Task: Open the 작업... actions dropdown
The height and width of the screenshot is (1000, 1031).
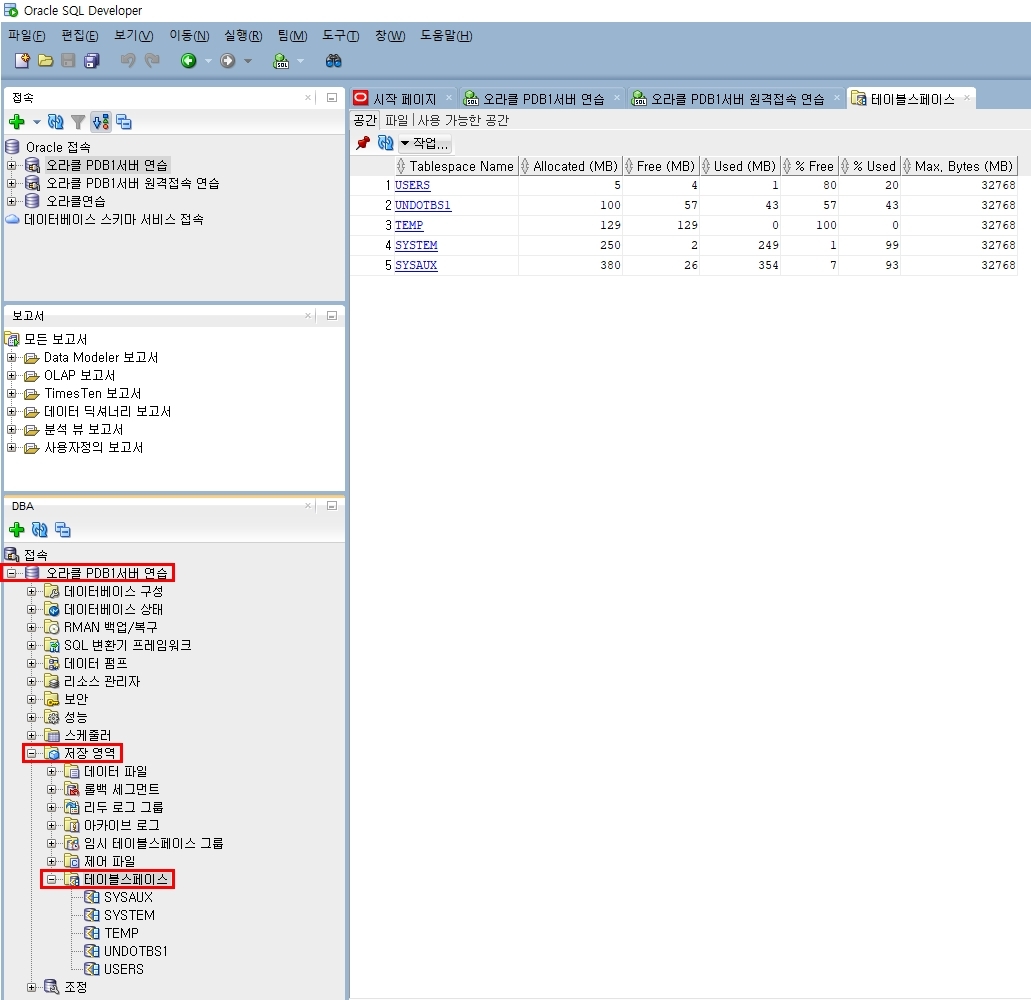Action: pos(425,143)
